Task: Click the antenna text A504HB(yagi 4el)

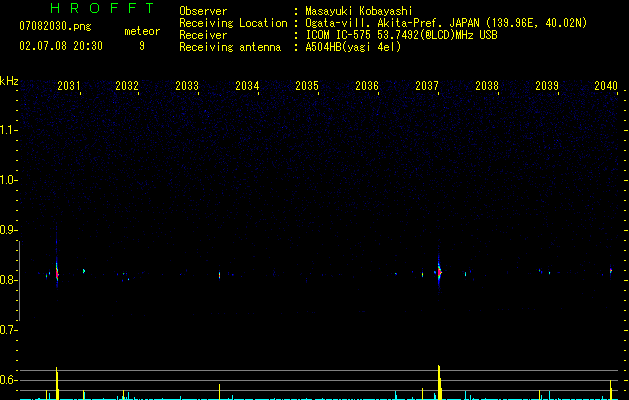Action: tap(353, 47)
